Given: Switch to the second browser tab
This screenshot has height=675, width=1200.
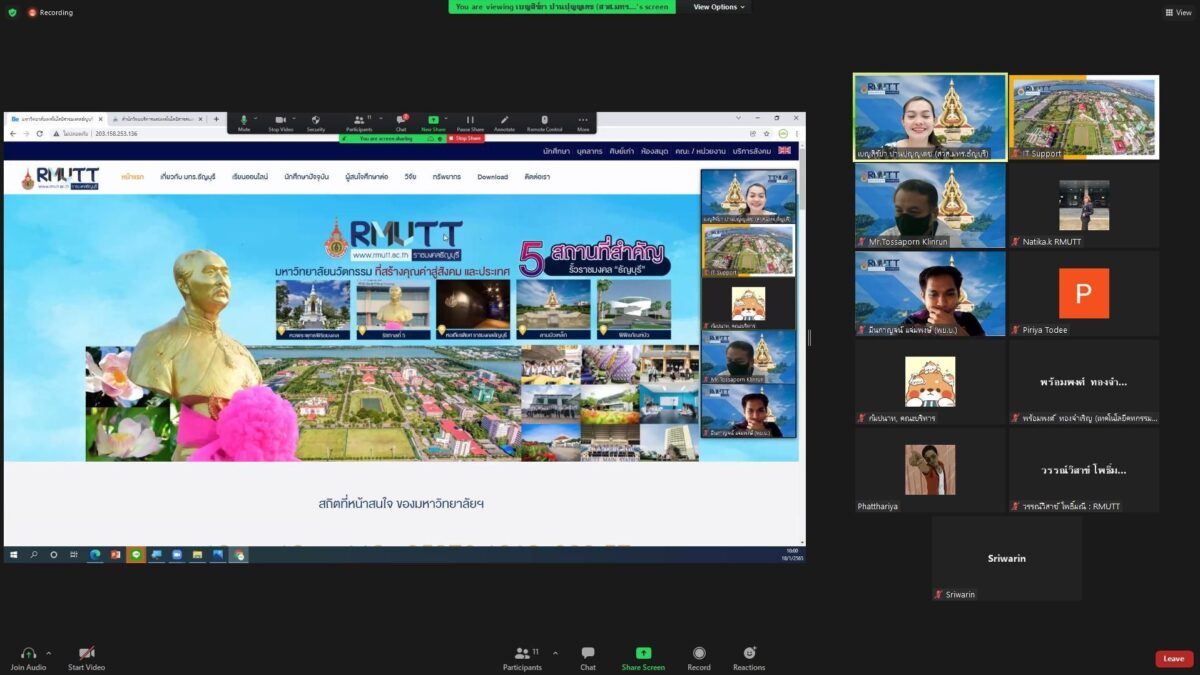Looking at the screenshot, I should [158, 119].
